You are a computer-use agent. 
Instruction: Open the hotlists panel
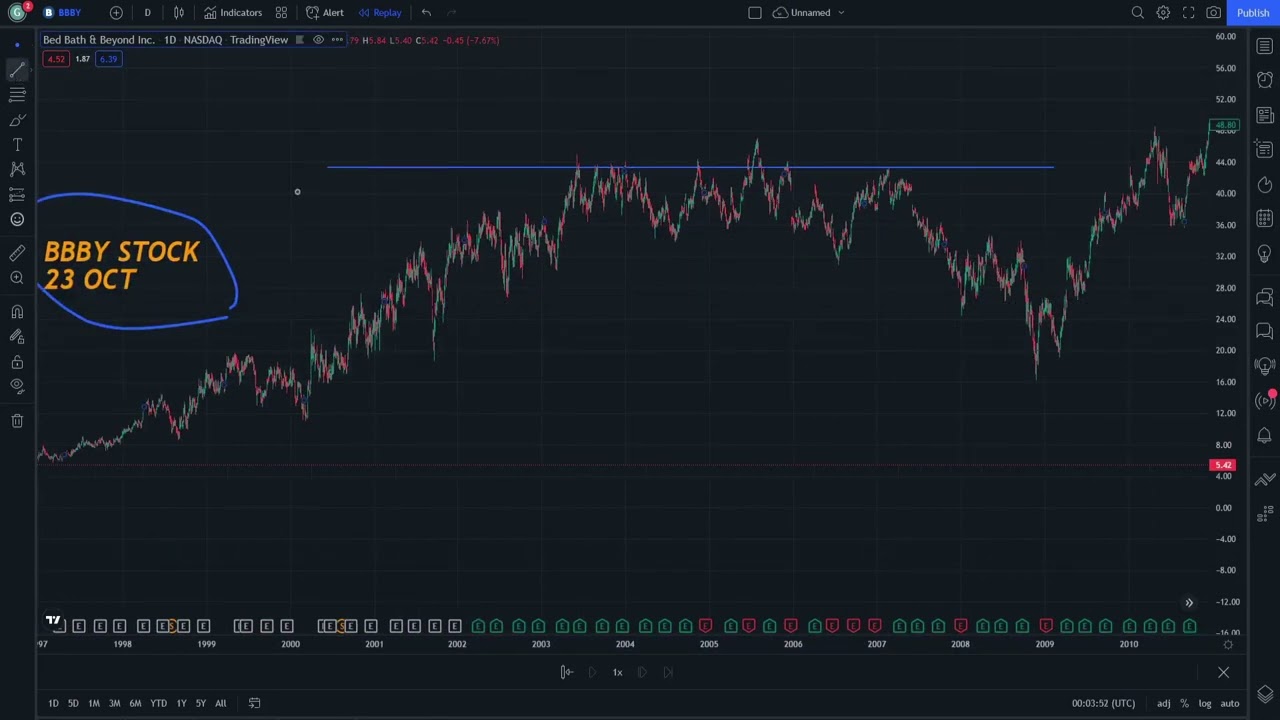[x=1265, y=185]
